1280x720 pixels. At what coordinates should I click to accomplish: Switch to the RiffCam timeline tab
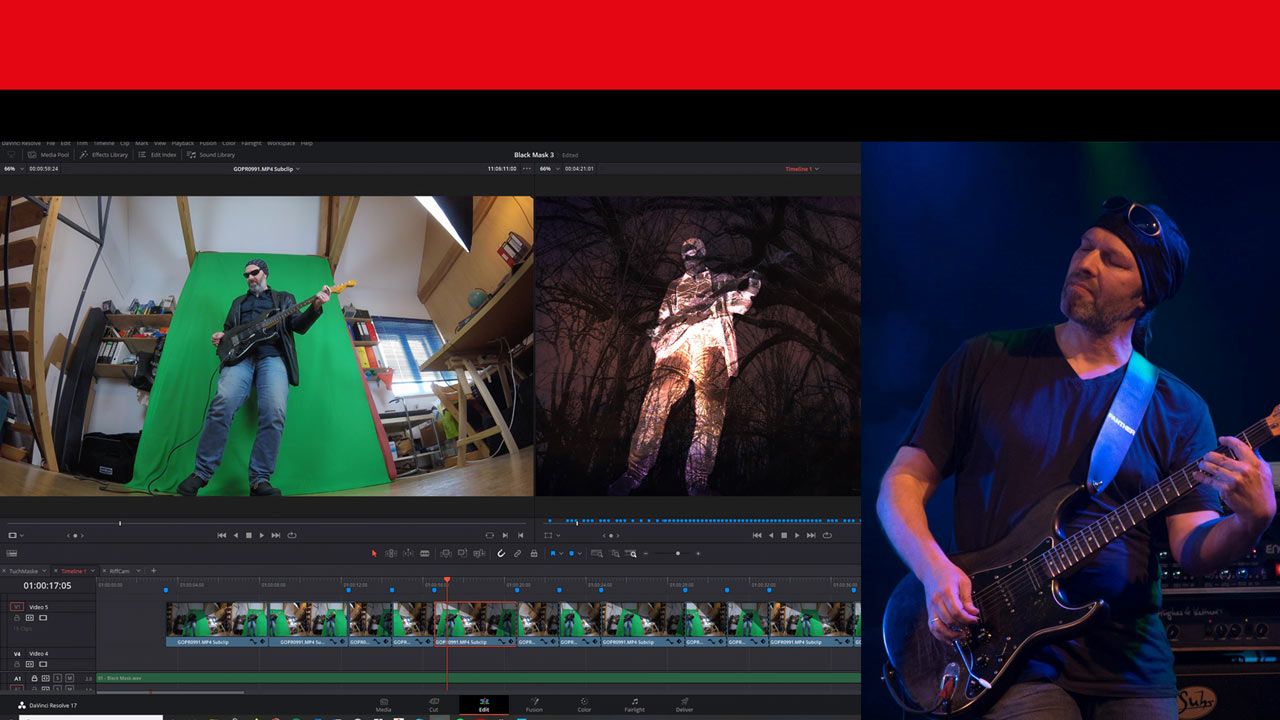[x=118, y=571]
